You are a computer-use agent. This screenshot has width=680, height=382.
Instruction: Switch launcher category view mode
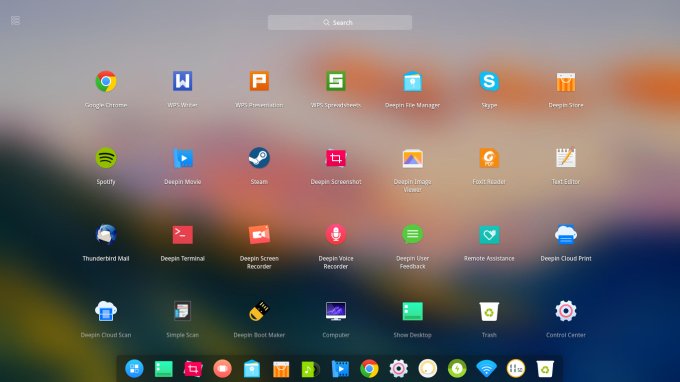tap(16, 20)
